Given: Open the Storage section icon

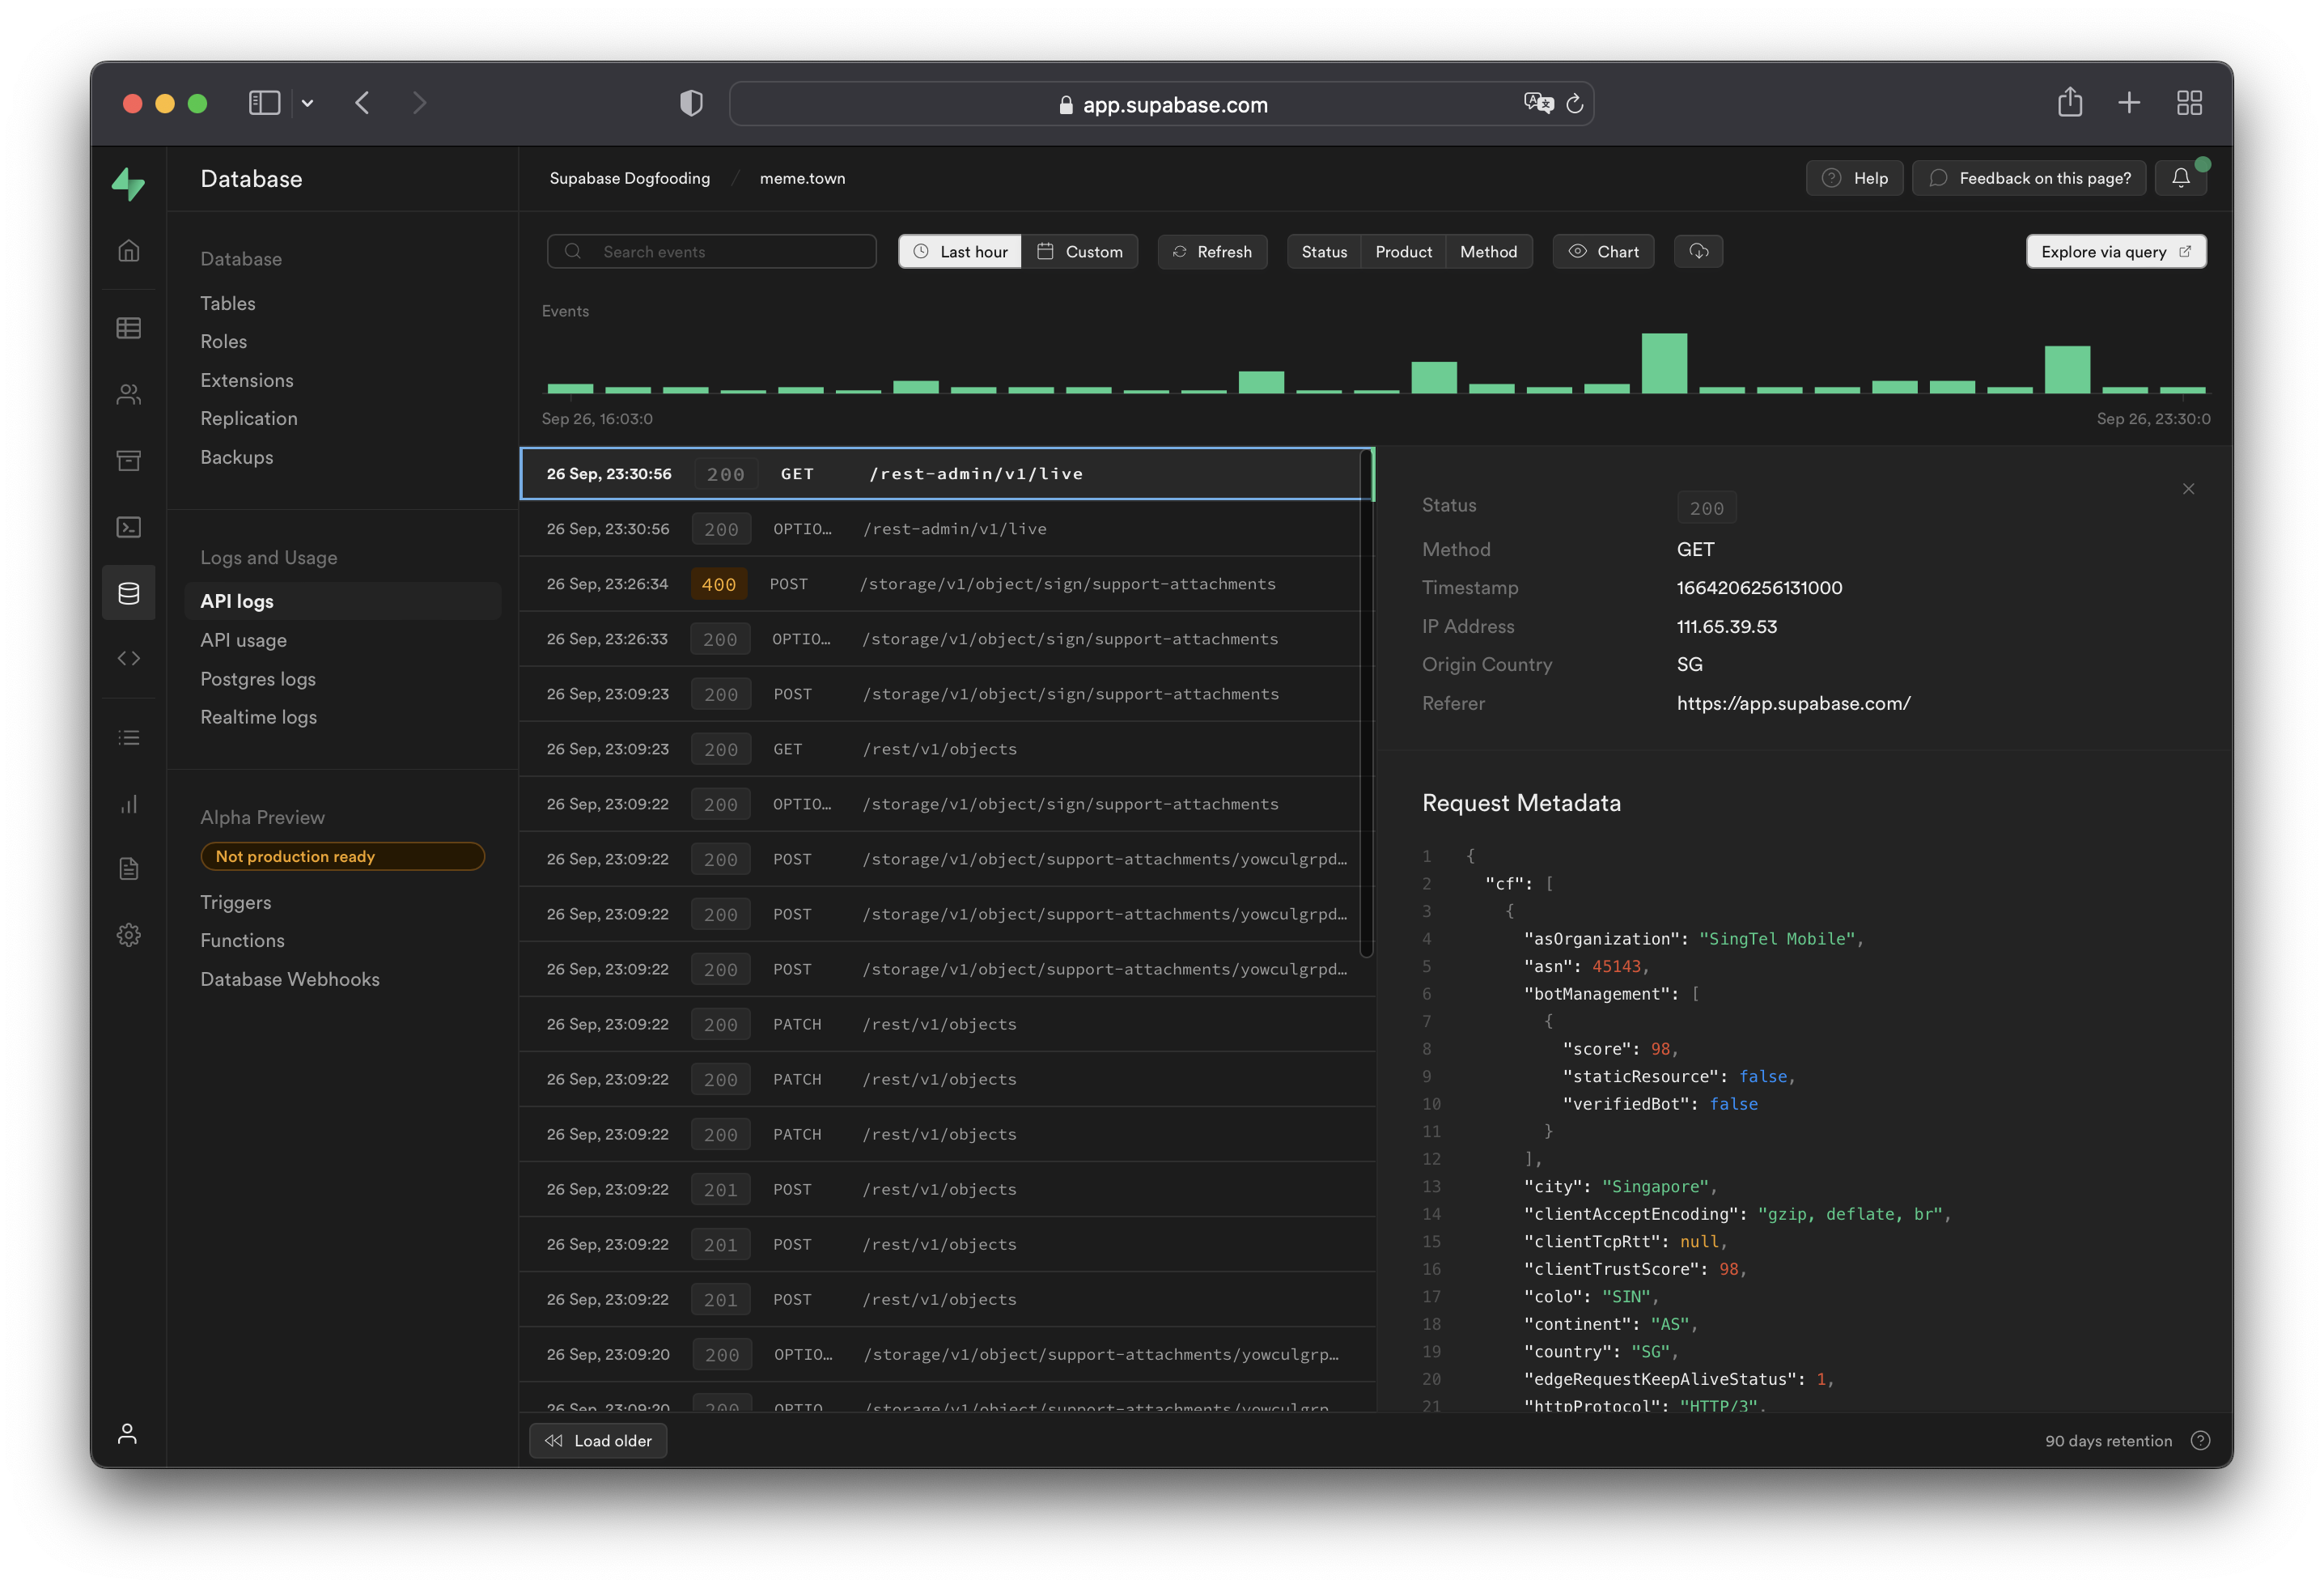Looking at the screenshot, I should pyautogui.click(x=129, y=460).
